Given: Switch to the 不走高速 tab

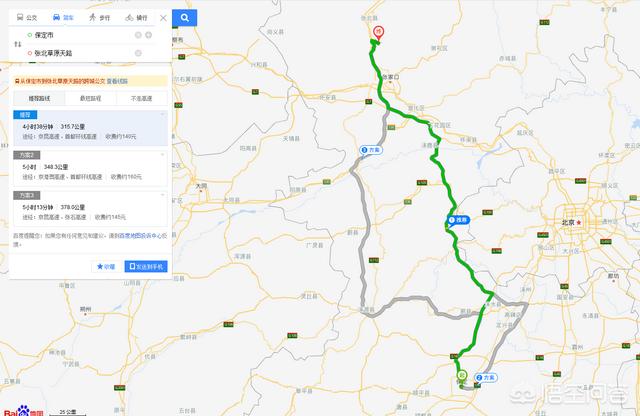Looking at the screenshot, I should click(x=142, y=98).
